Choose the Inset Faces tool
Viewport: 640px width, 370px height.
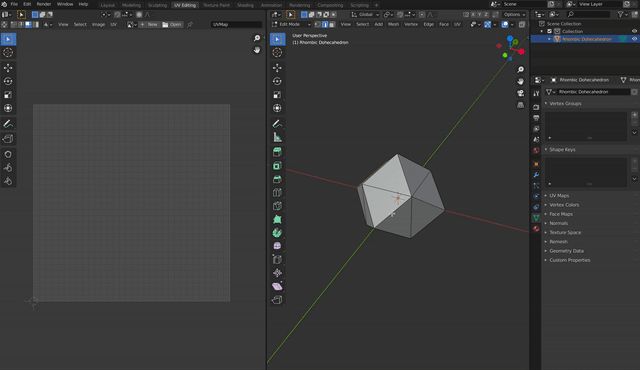277,166
